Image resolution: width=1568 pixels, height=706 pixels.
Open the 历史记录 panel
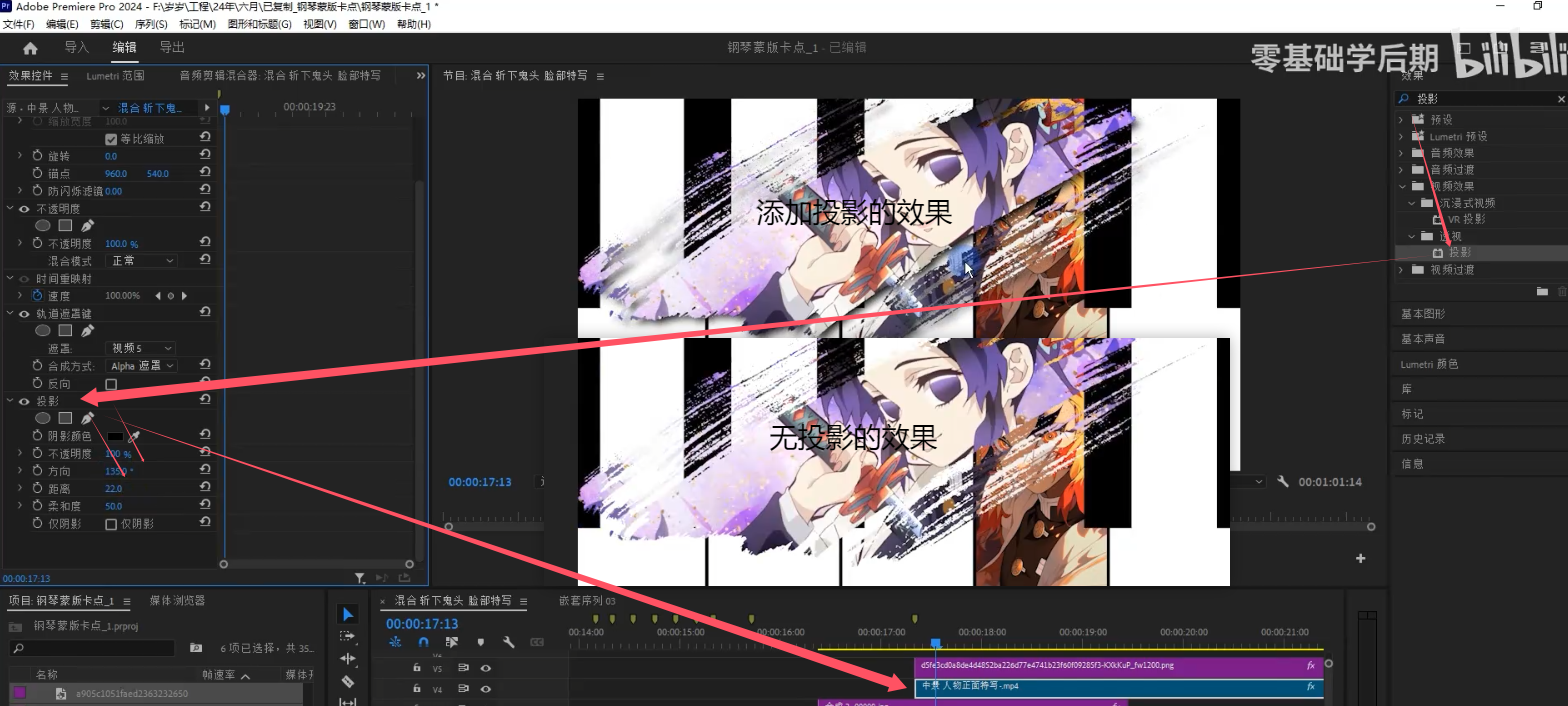click(x=1422, y=439)
